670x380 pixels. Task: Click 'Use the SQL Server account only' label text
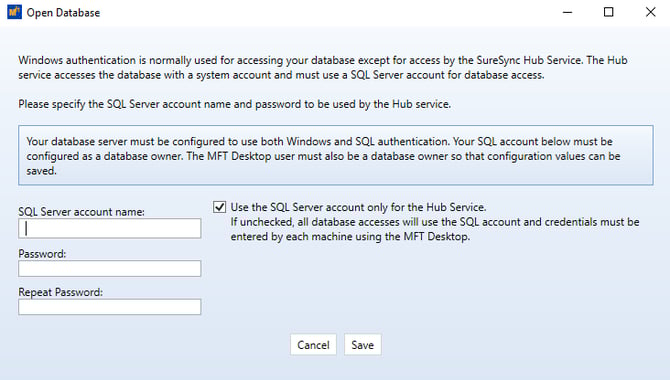(x=359, y=207)
